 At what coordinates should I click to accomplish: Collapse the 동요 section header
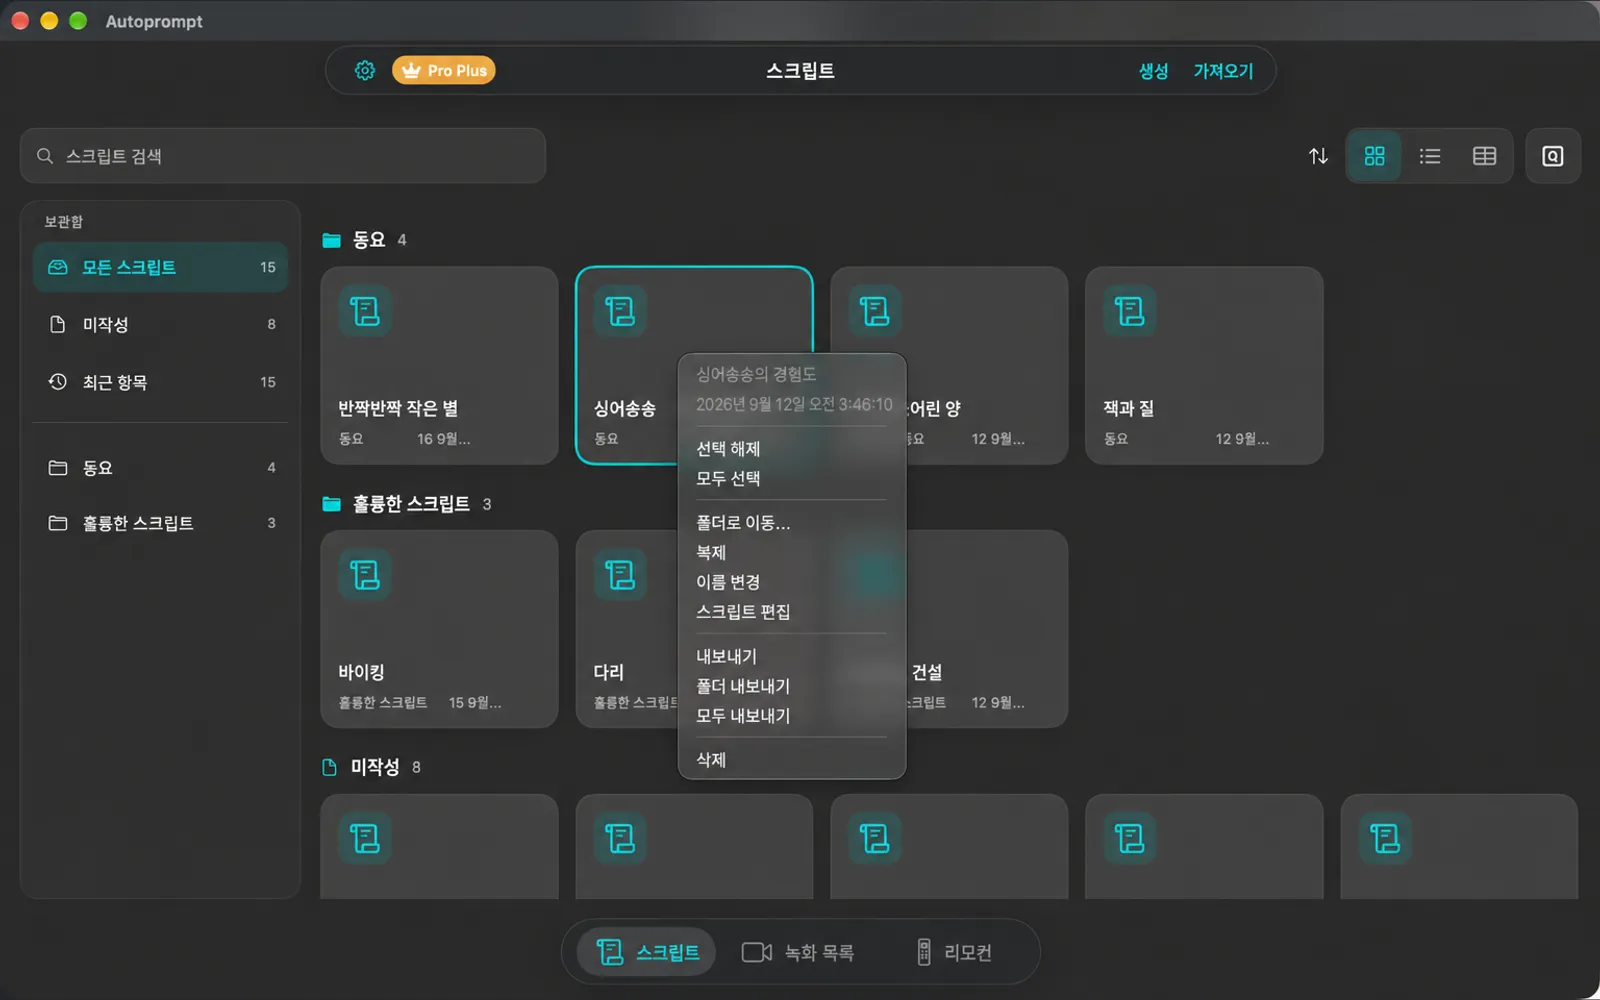(364, 240)
